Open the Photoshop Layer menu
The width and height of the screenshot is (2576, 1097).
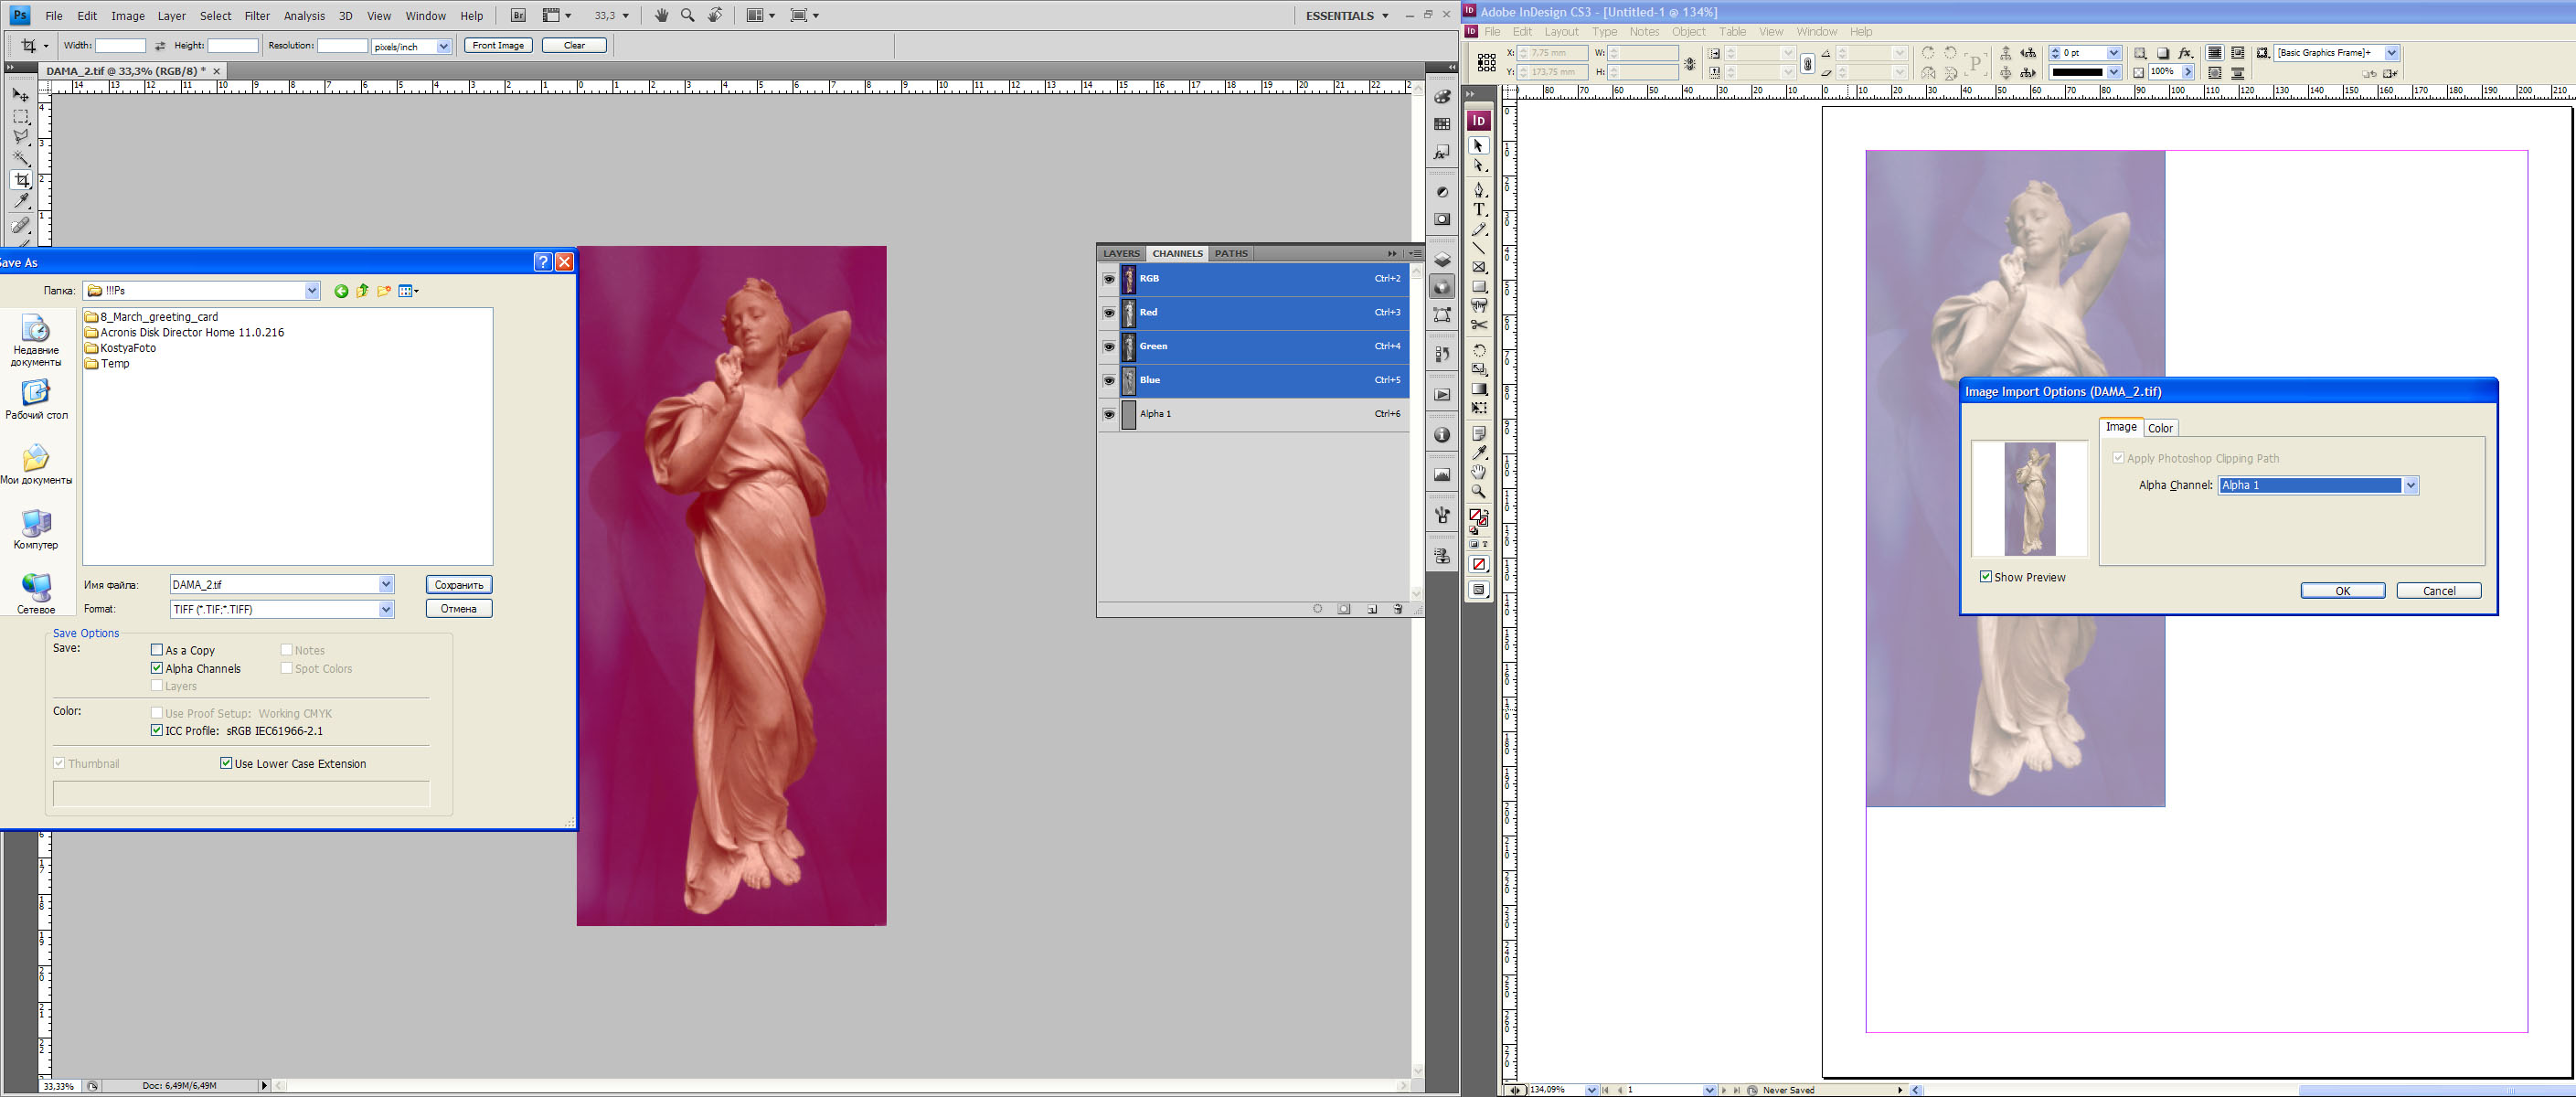click(x=172, y=16)
